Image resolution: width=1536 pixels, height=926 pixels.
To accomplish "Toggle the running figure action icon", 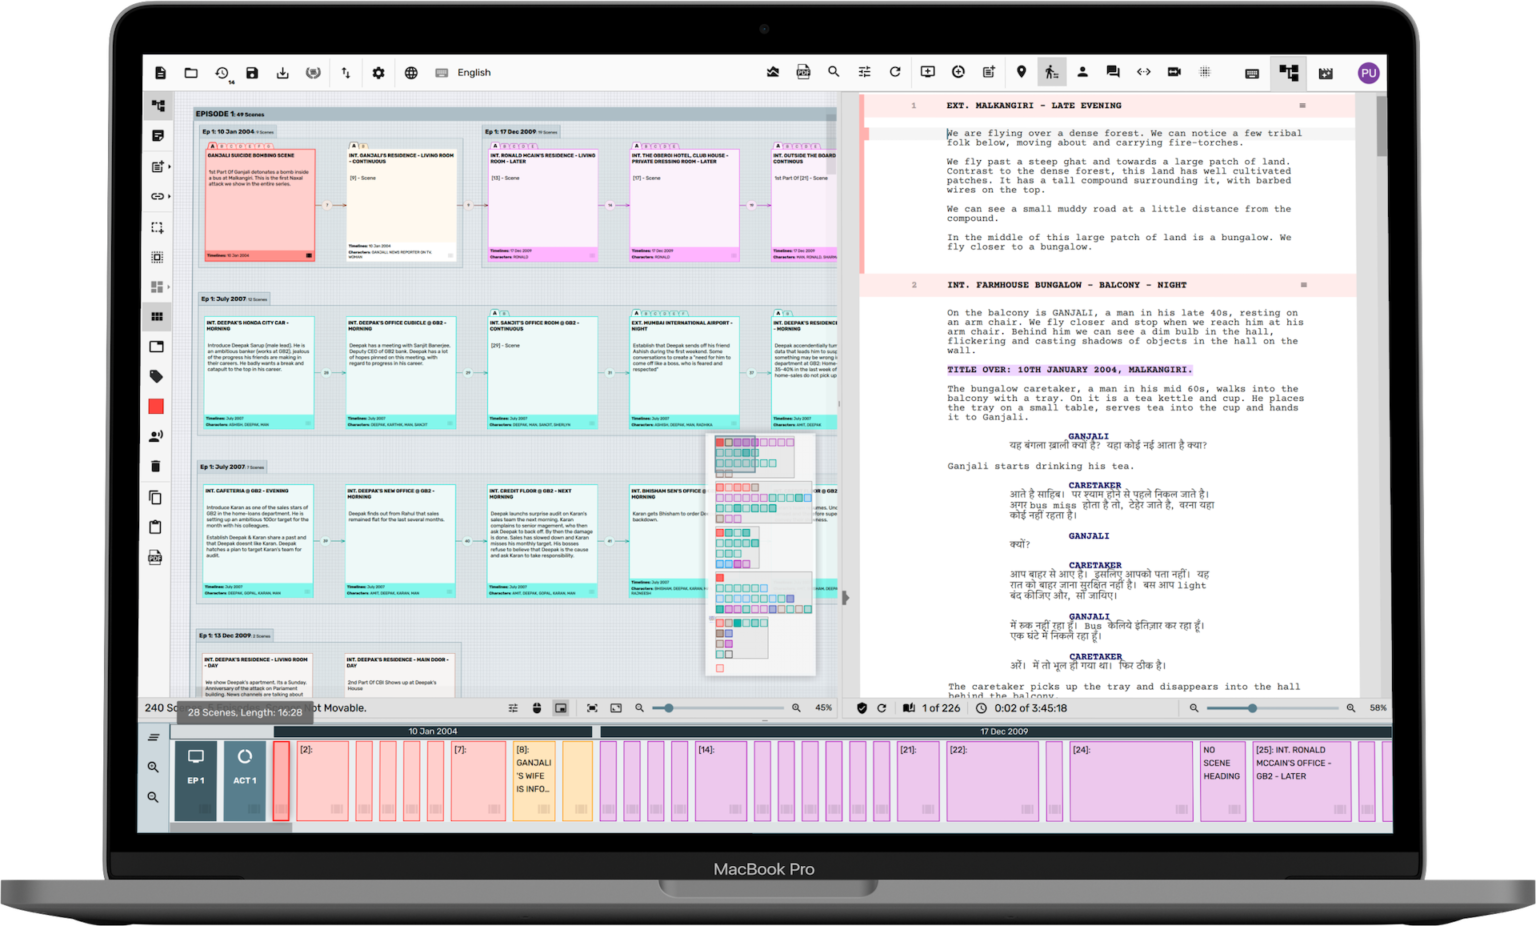I will click(x=1051, y=72).
